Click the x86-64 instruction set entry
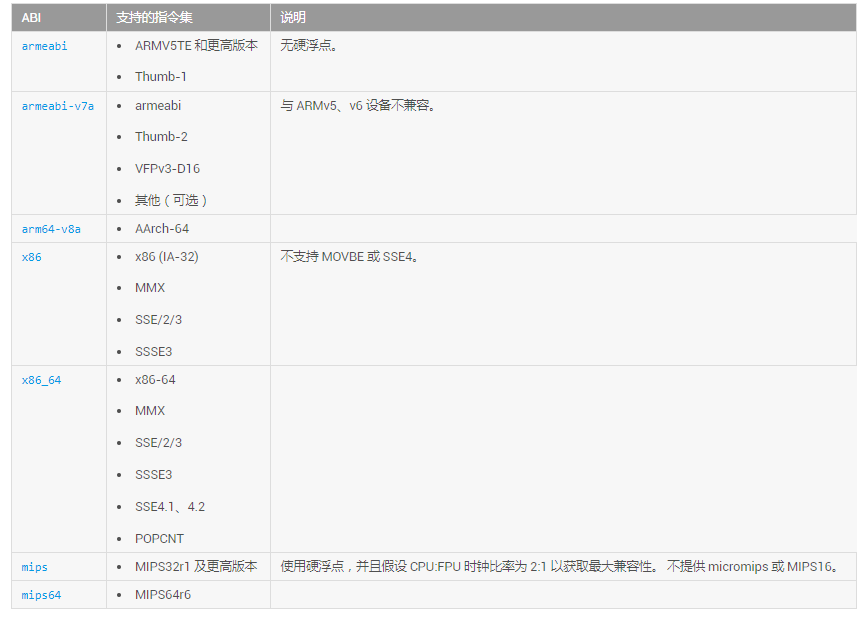The image size is (863, 619). pyautogui.click(x=155, y=380)
